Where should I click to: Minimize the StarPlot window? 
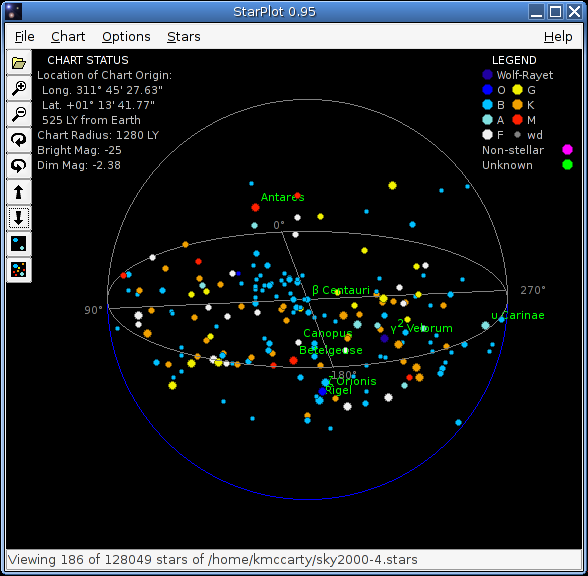tap(537, 12)
